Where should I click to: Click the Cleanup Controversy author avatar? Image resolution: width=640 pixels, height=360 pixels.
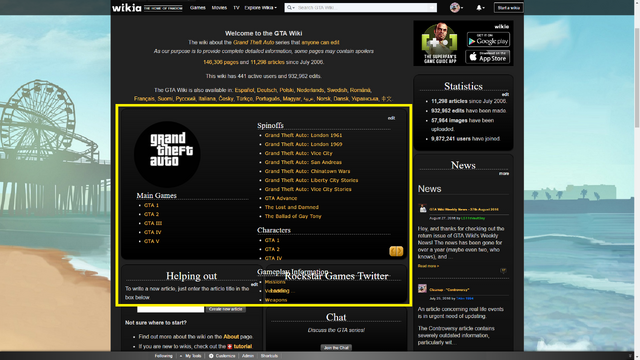tap(422, 289)
